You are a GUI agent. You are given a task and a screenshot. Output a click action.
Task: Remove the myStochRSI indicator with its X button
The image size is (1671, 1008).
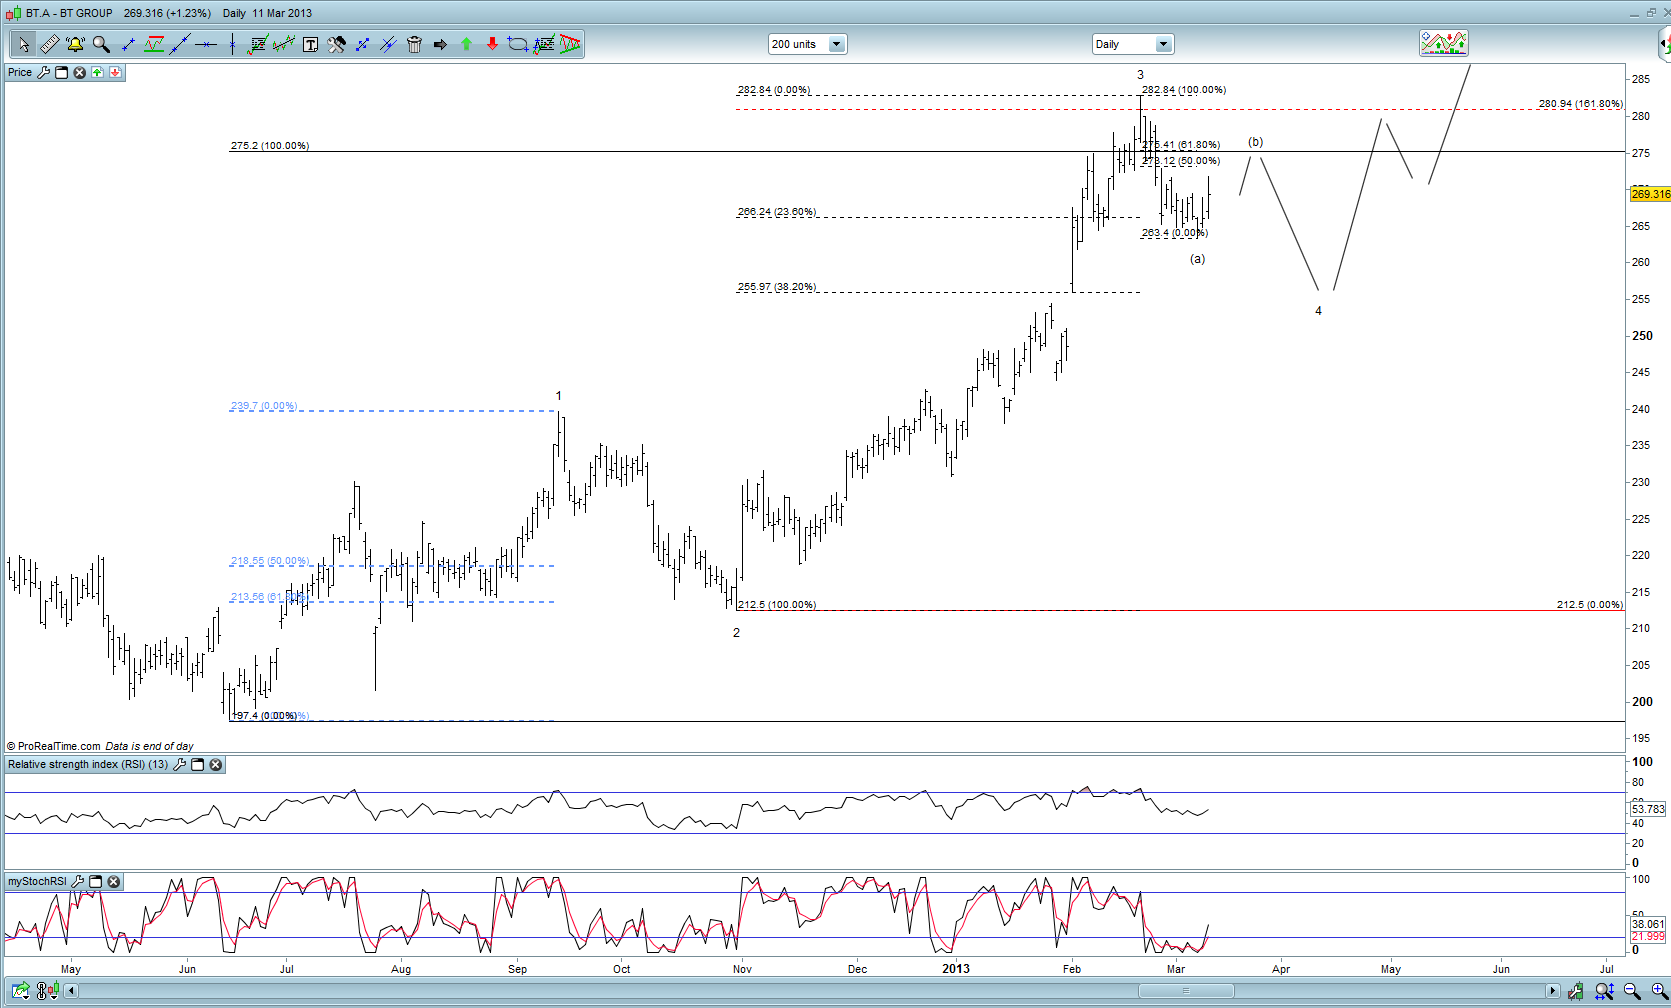tap(114, 882)
